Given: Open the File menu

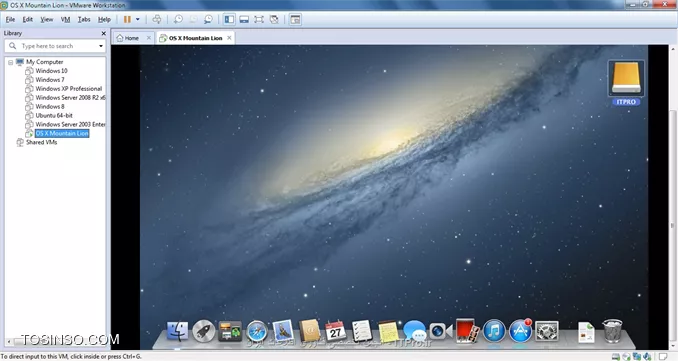Looking at the screenshot, I should click(x=10, y=19).
